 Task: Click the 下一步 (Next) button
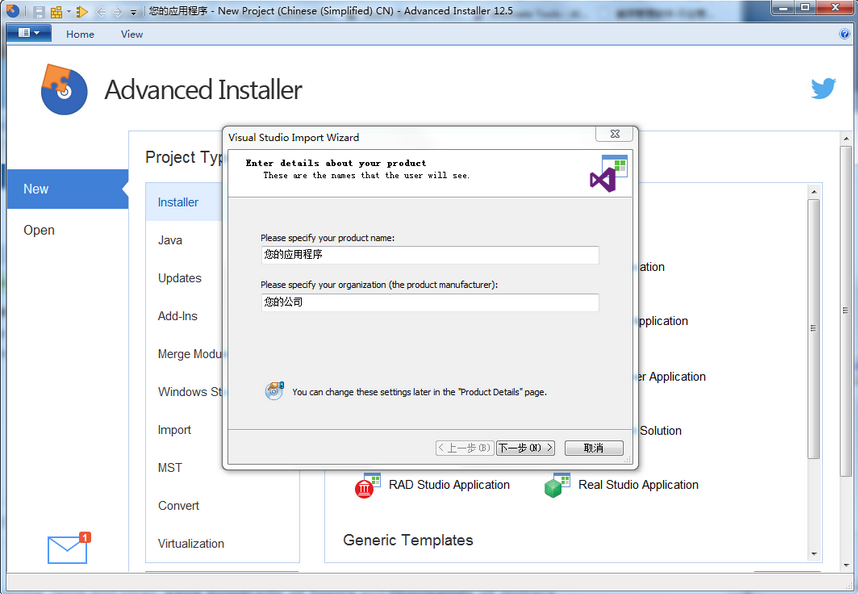(525, 447)
